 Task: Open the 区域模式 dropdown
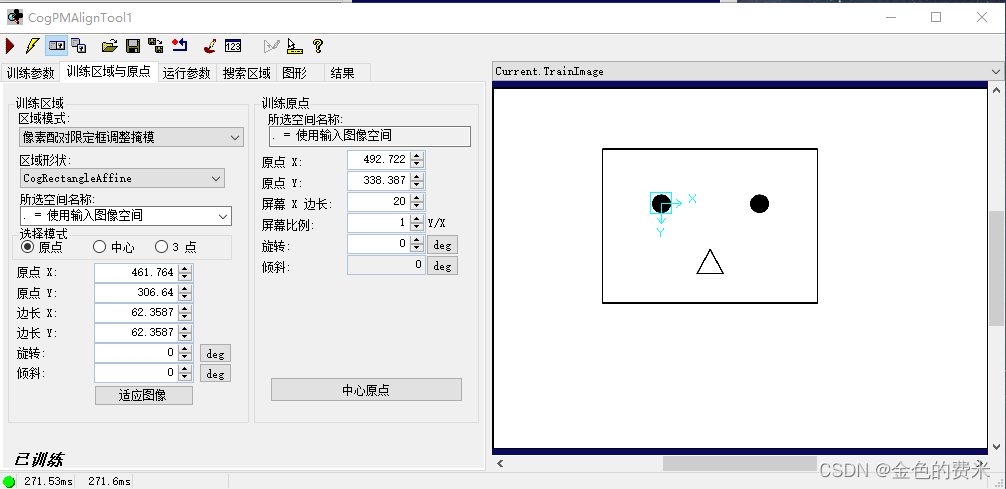tap(131, 137)
